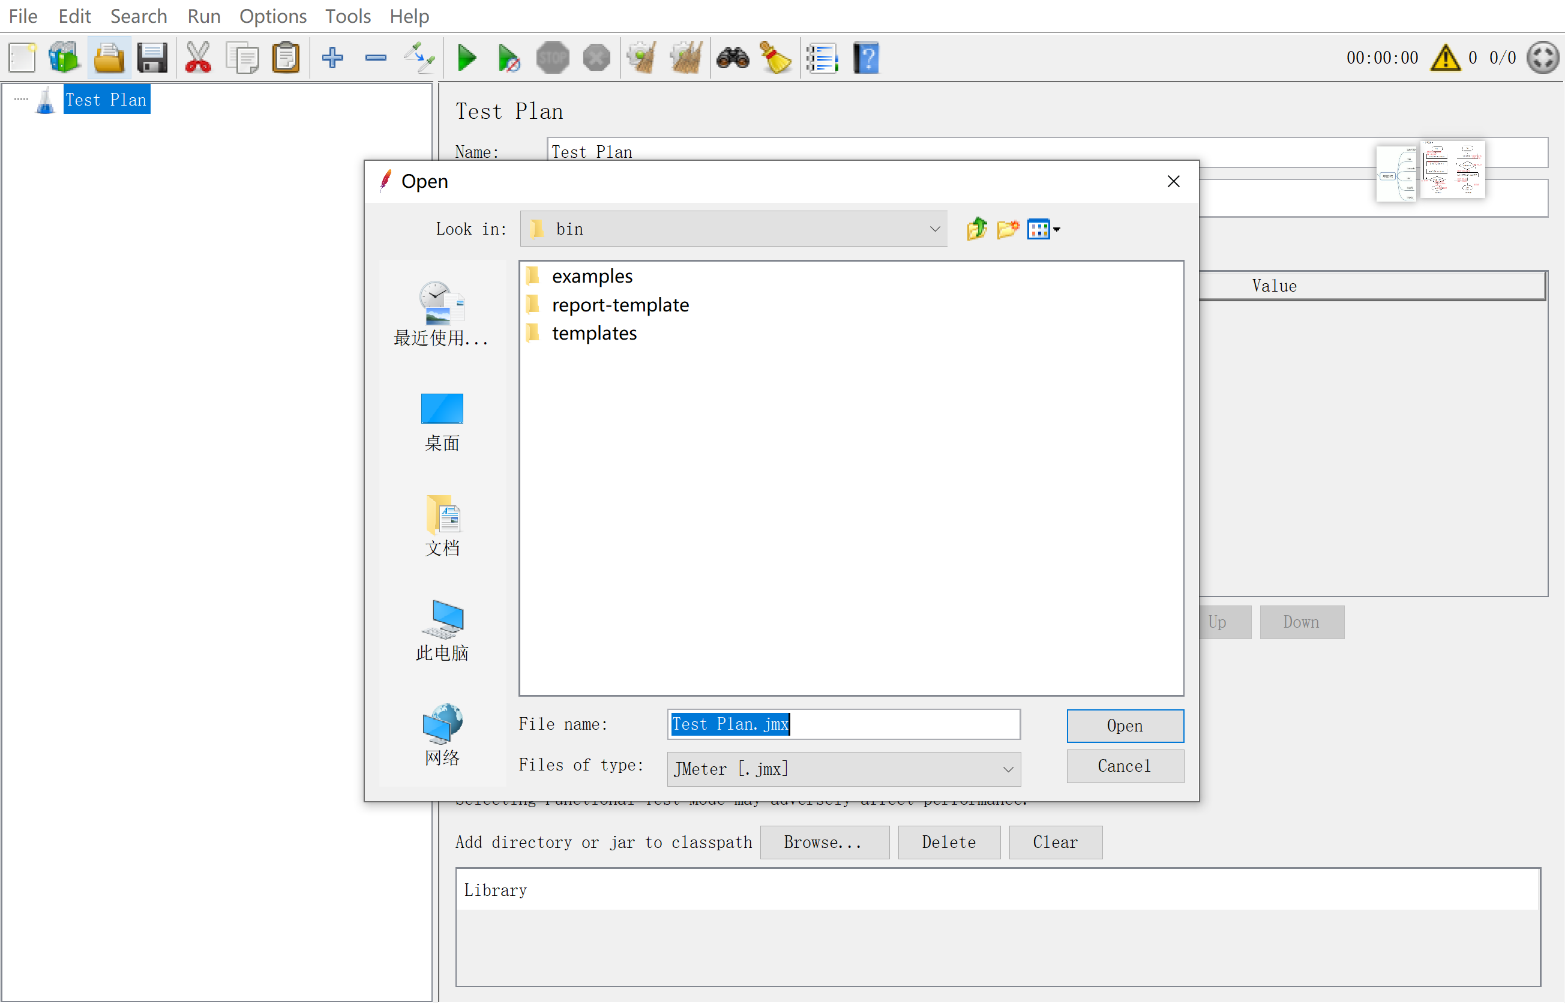This screenshot has height=1003, width=1565.
Task: Open the Files of type dropdown
Action: pyautogui.click(x=1008, y=769)
